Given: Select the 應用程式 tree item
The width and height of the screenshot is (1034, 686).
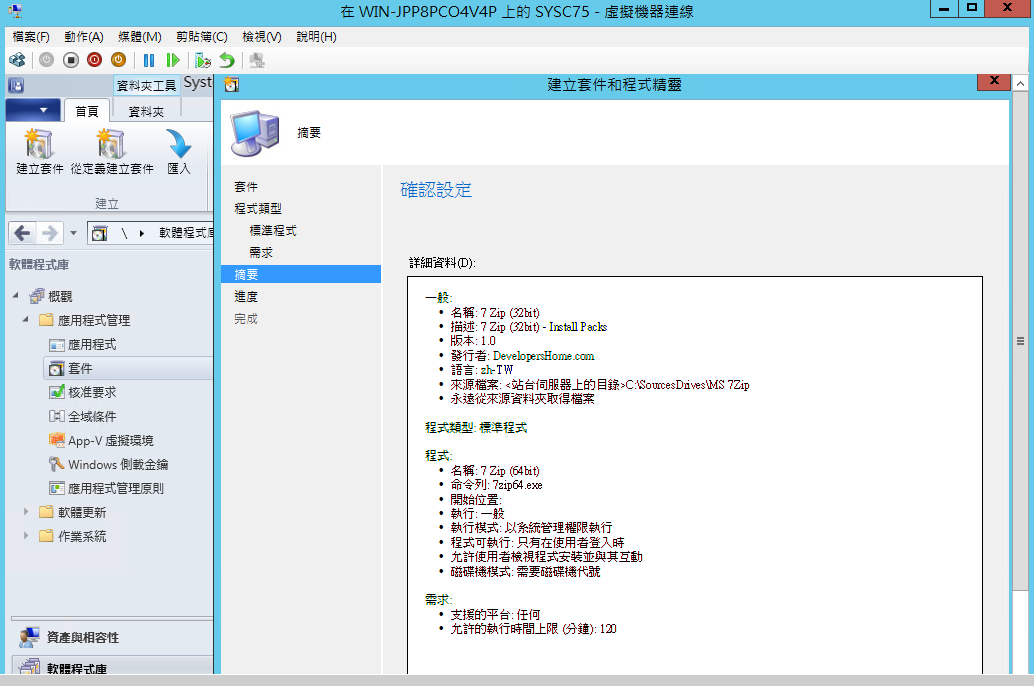Looking at the screenshot, I should tap(92, 344).
